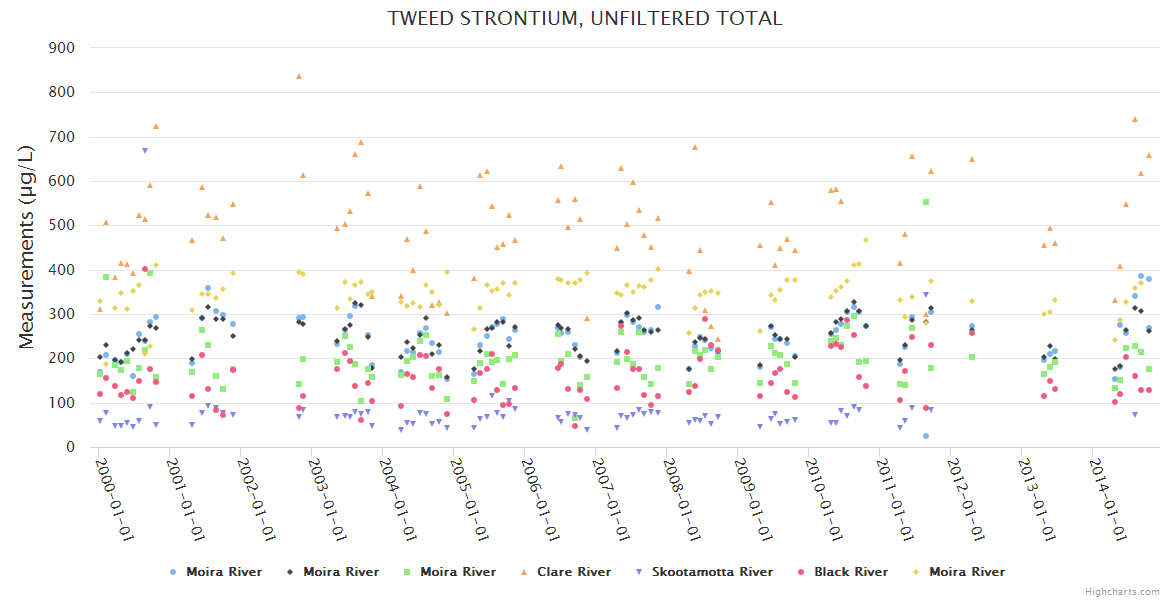The width and height of the screenshot is (1170, 600).
Task: Hide the Clare River series via its label
Action: (573, 572)
